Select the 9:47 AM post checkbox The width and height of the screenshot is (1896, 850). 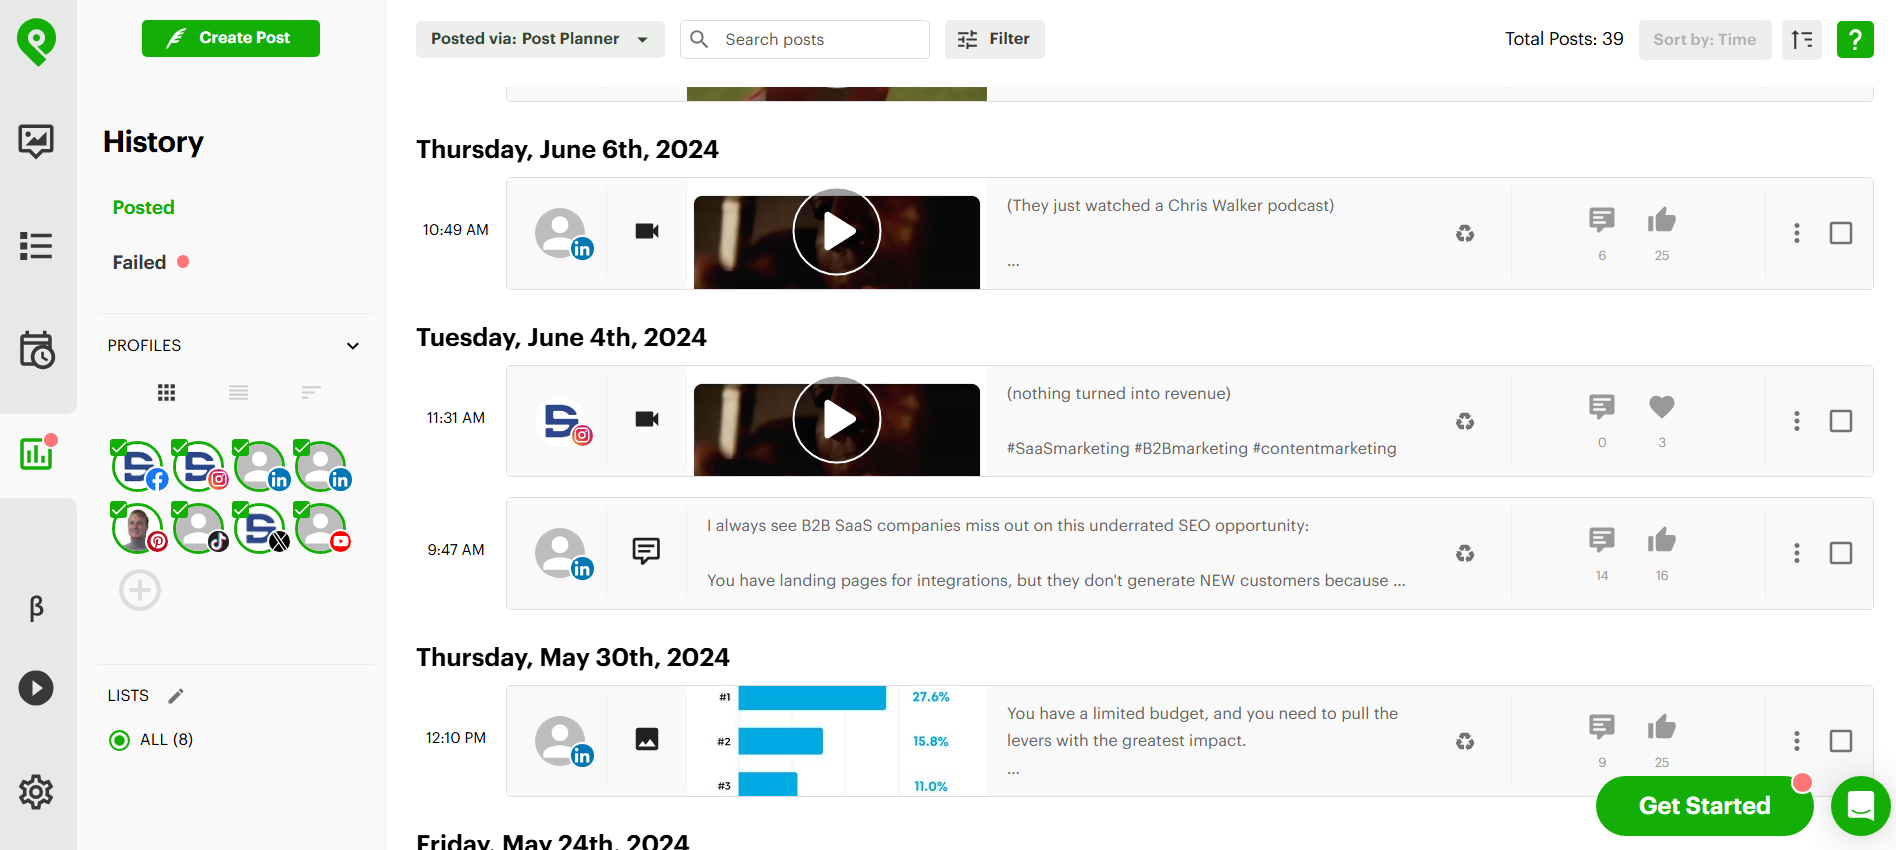coord(1841,553)
